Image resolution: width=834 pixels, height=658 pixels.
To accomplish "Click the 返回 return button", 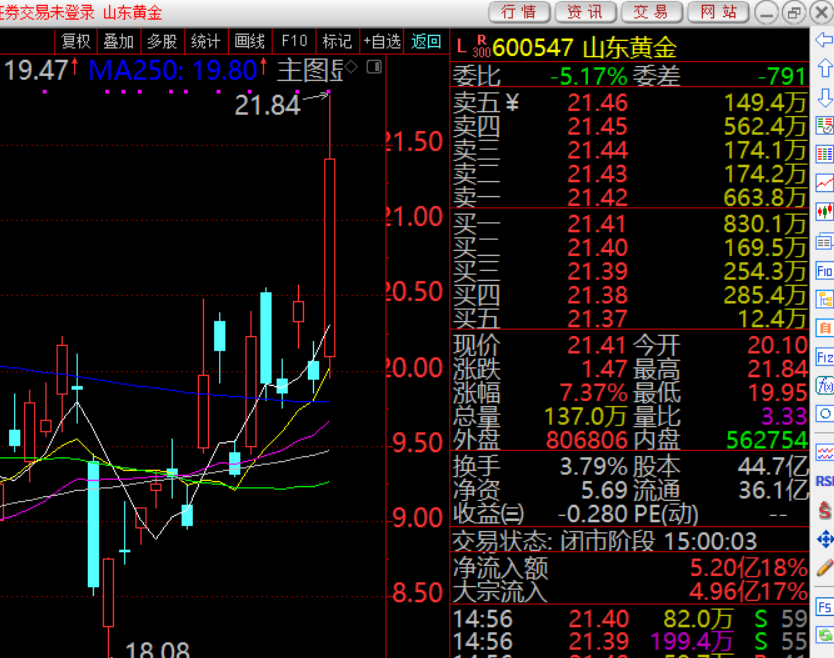I will pyautogui.click(x=426, y=41).
